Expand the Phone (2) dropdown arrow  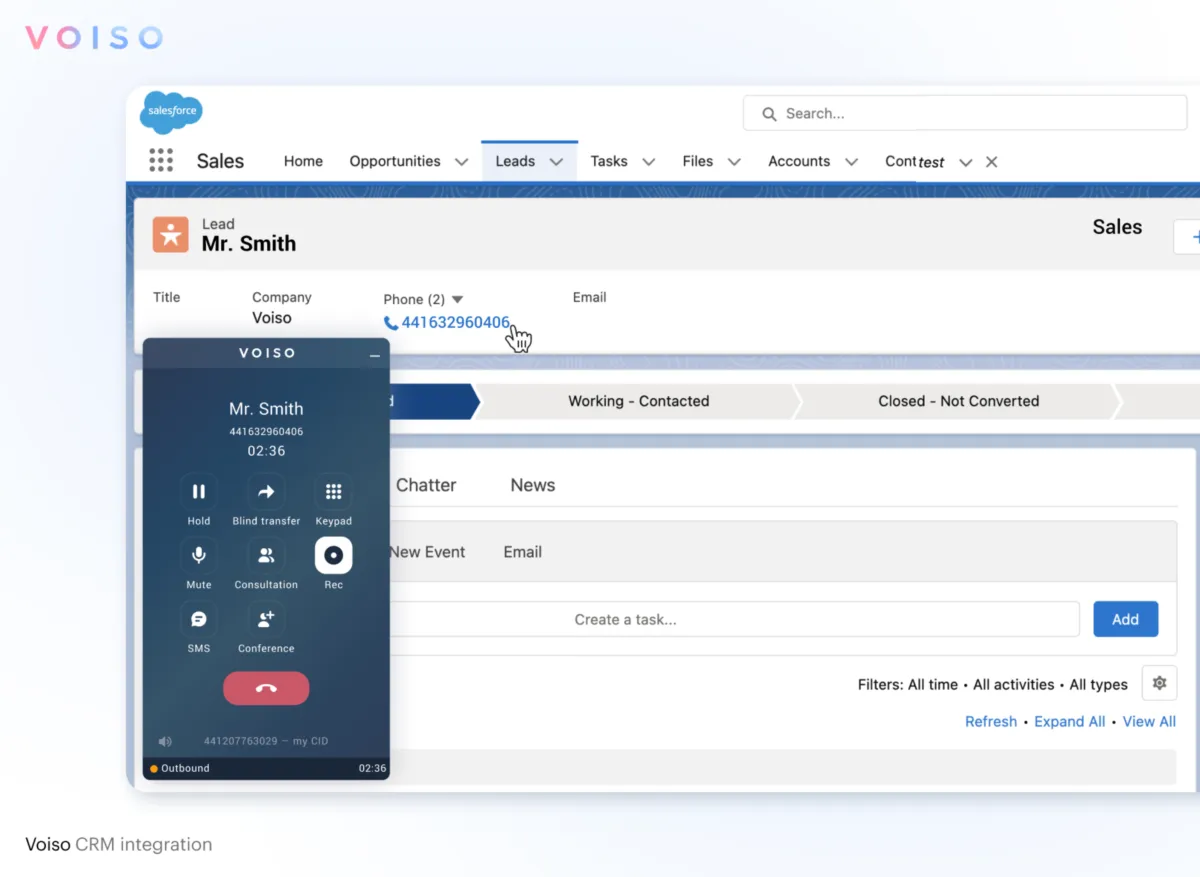458,299
